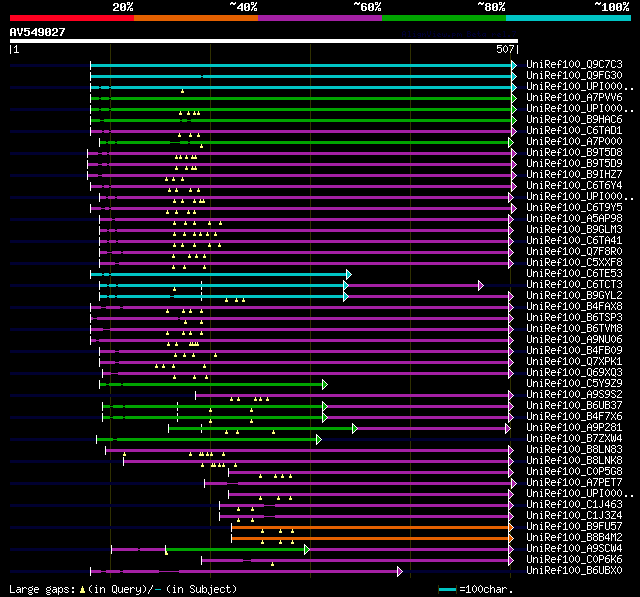Select hit label UniRef100_B6UBX0
This screenshot has height=597, width=640.
tap(574, 571)
